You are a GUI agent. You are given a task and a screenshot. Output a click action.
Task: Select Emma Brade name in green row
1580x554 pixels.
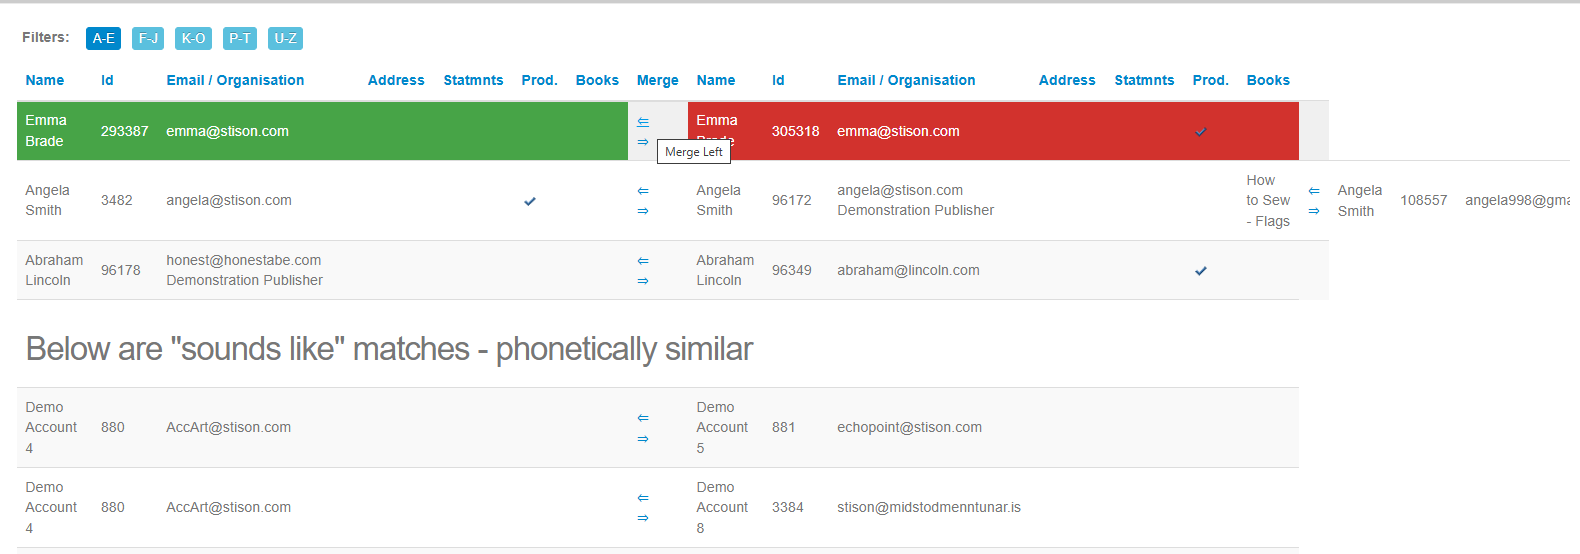point(46,131)
